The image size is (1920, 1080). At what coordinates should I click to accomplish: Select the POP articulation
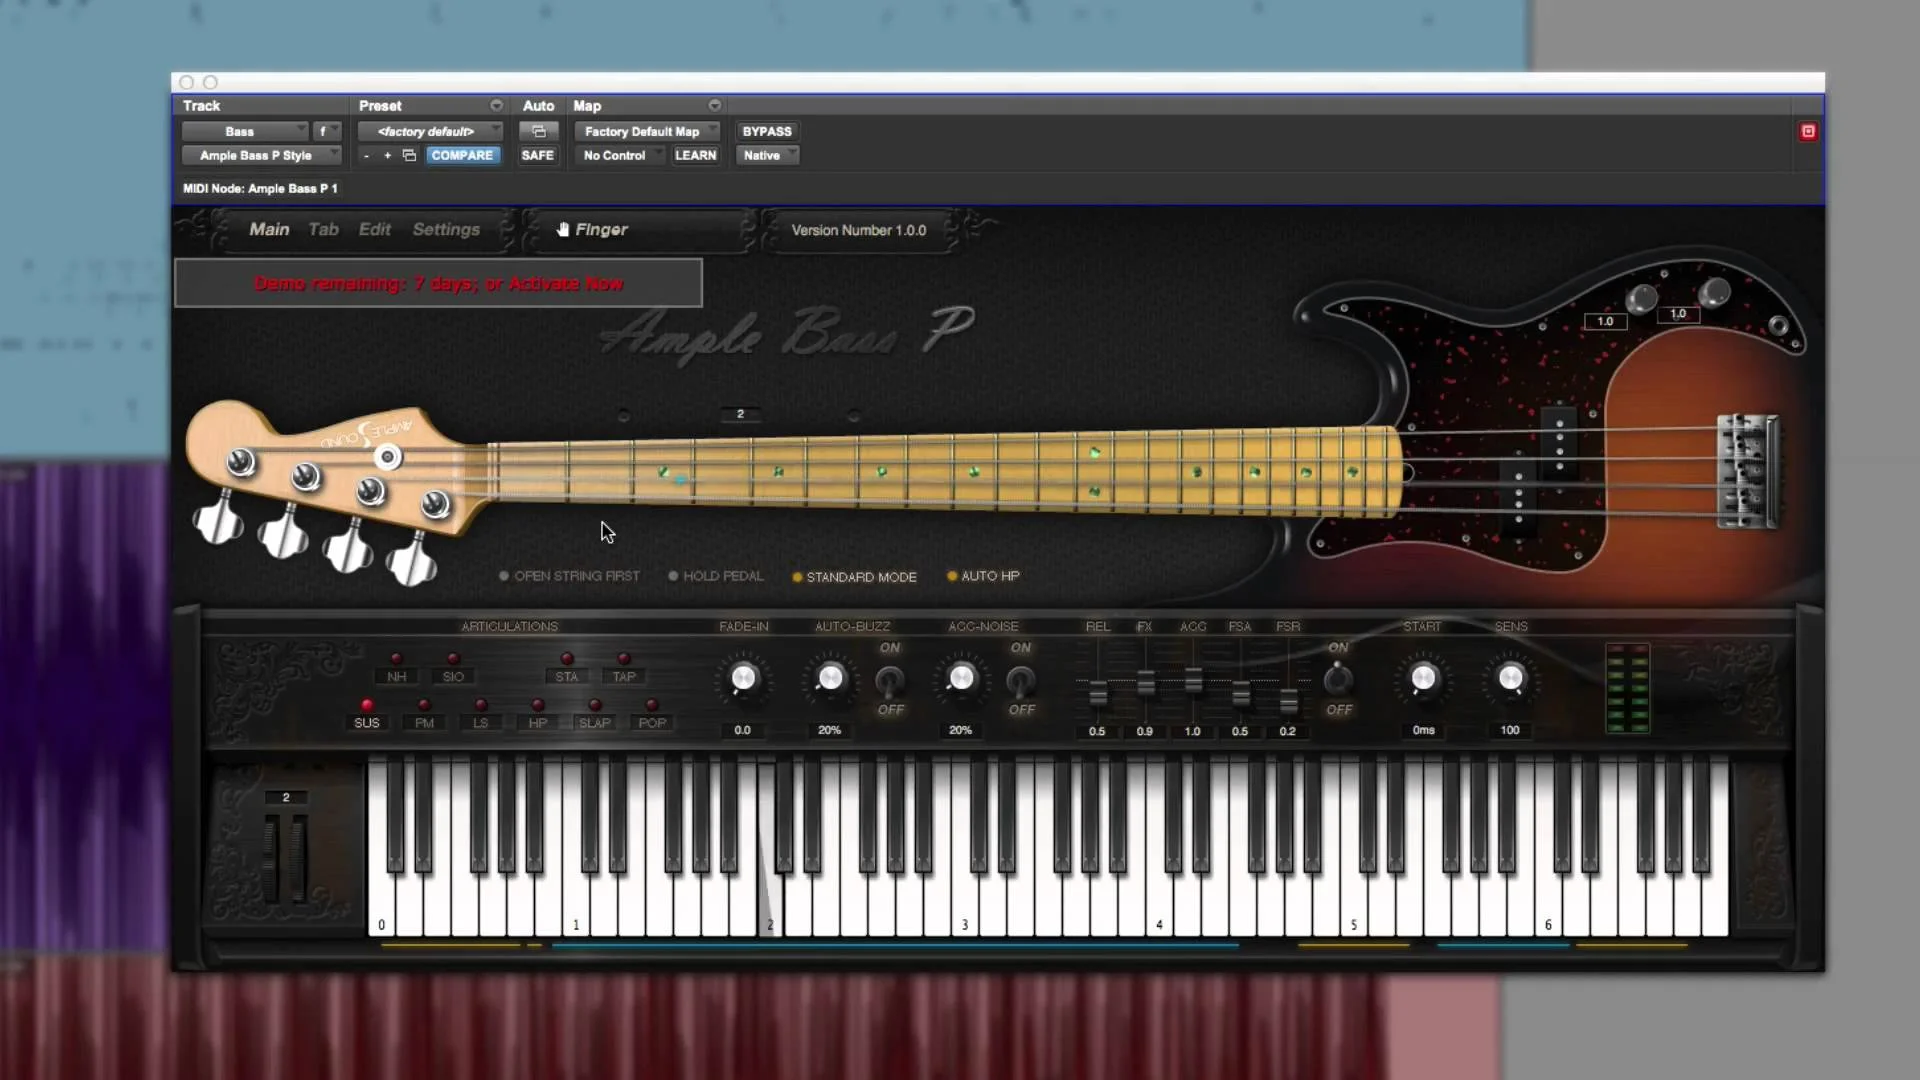(651, 722)
